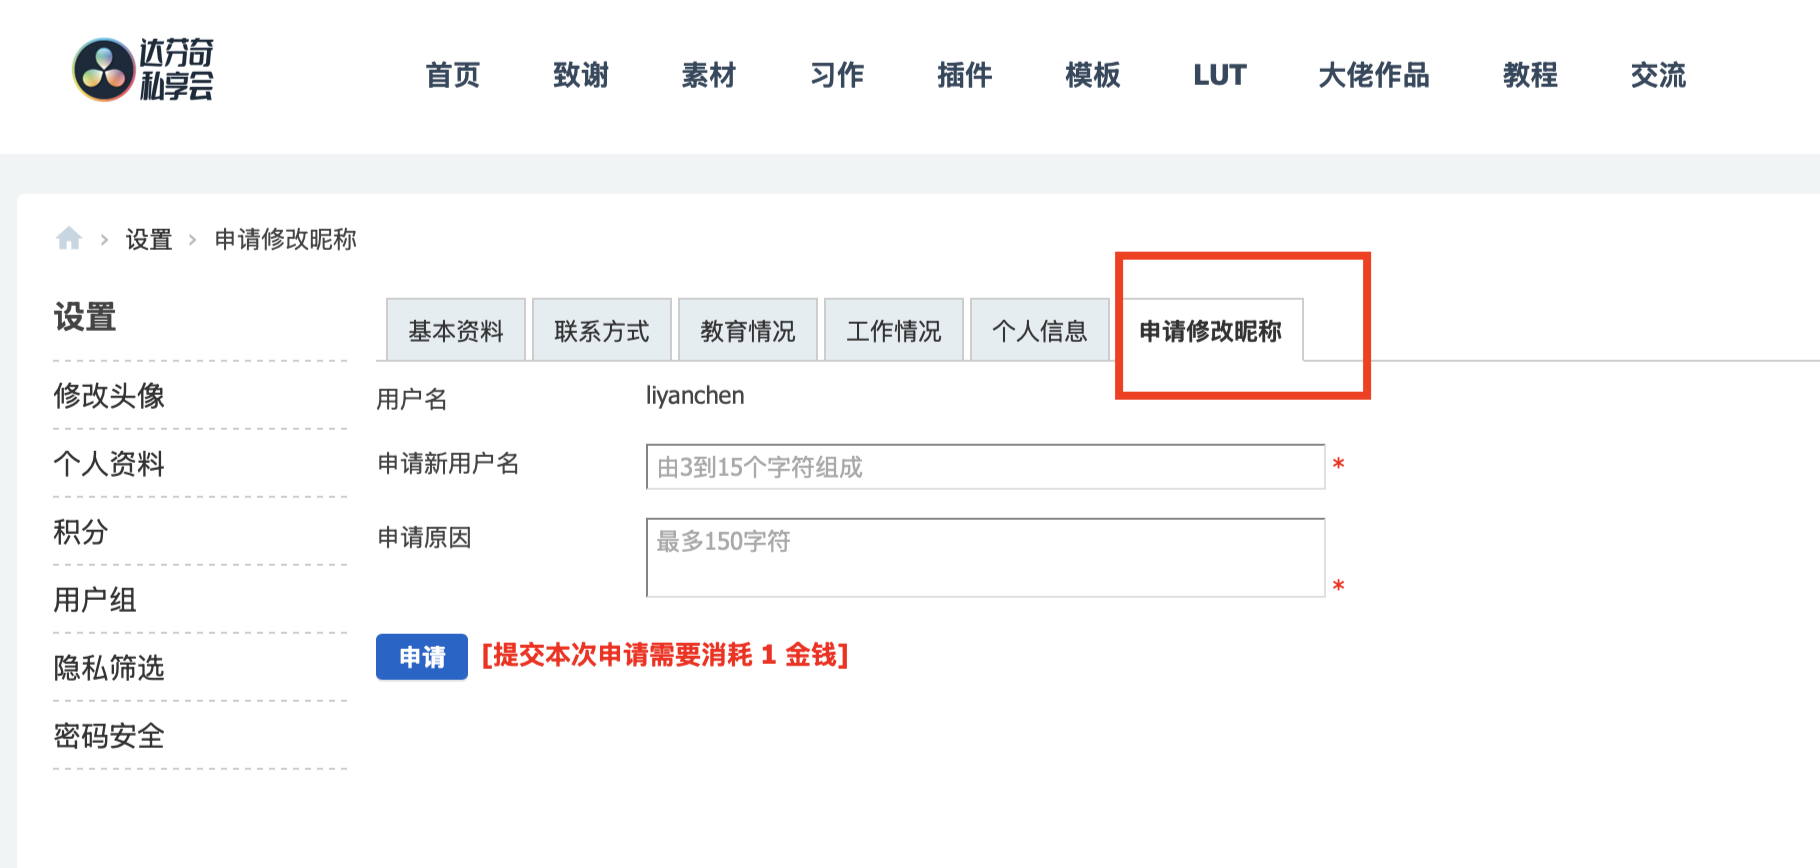Select the 教程 navigation item

pyautogui.click(x=1529, y=75)
